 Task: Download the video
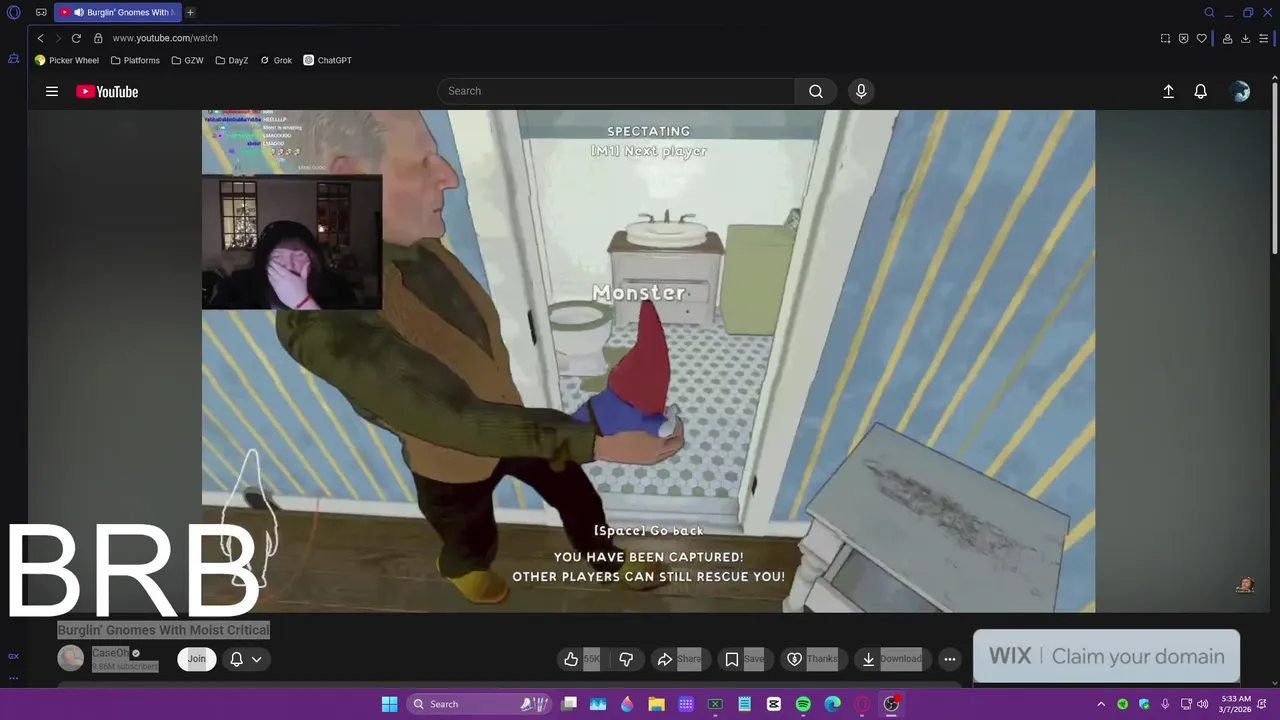click(892, 659)
